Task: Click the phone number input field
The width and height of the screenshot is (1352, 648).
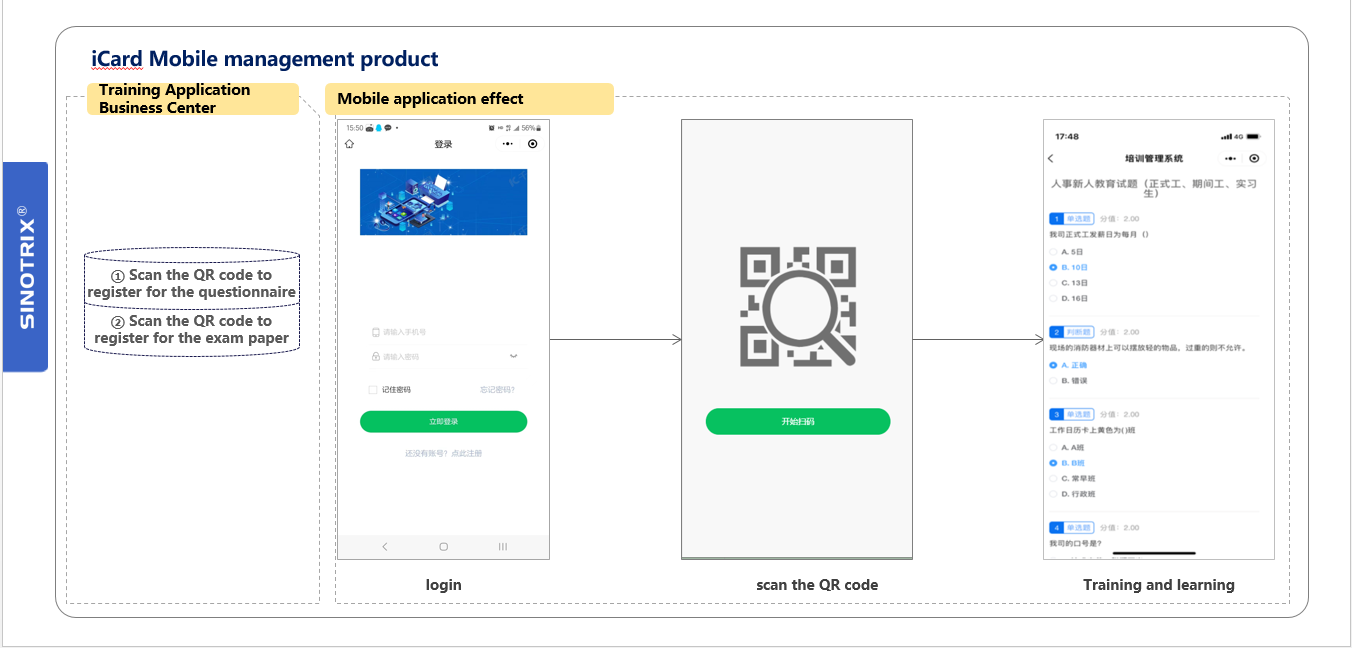Action: [x=444, y=332]
